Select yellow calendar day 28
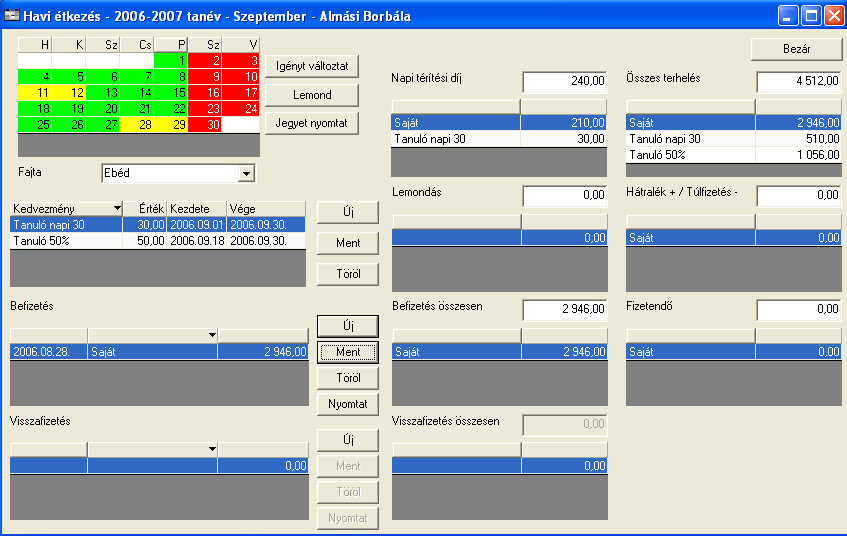The image size is (847, 536). [x=137, y=125]
